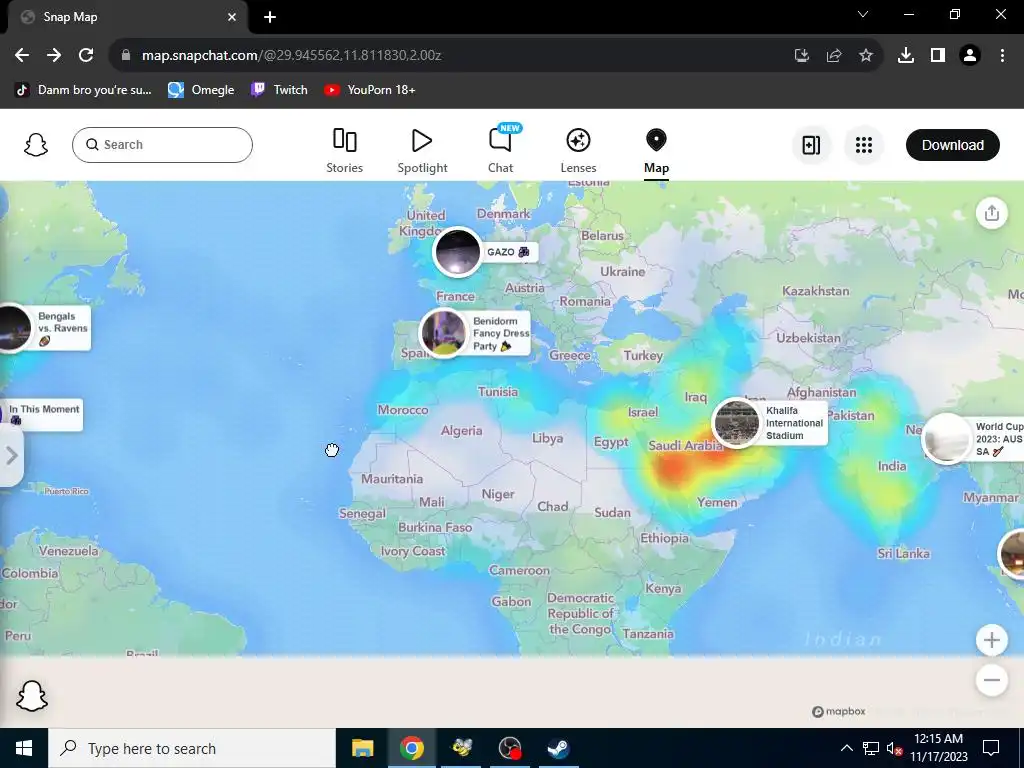Click the mapbox attribution link
Image resolution: width=1024 pixels, height=768 pixels.
839,711
